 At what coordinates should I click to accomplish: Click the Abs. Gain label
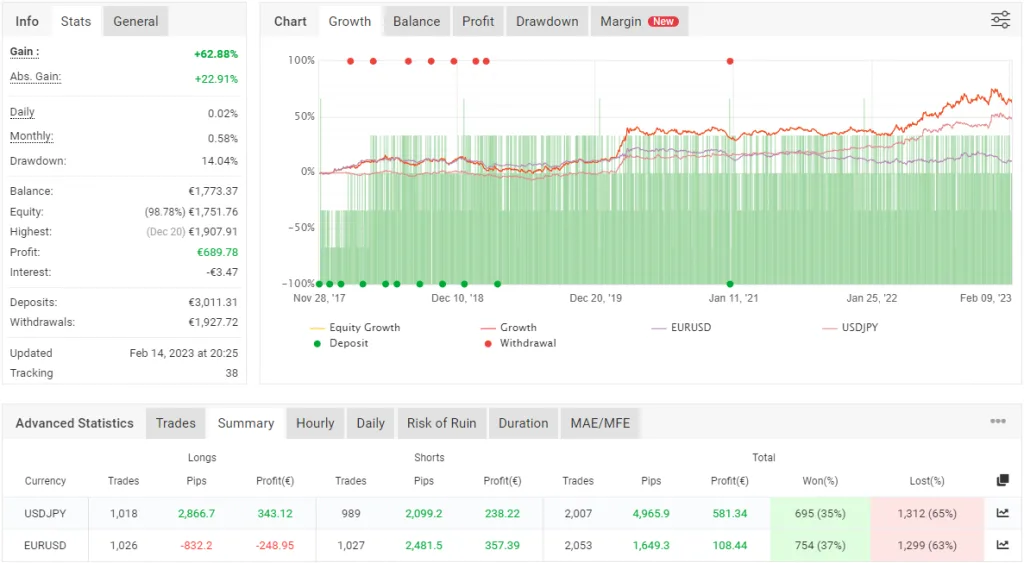35,76
